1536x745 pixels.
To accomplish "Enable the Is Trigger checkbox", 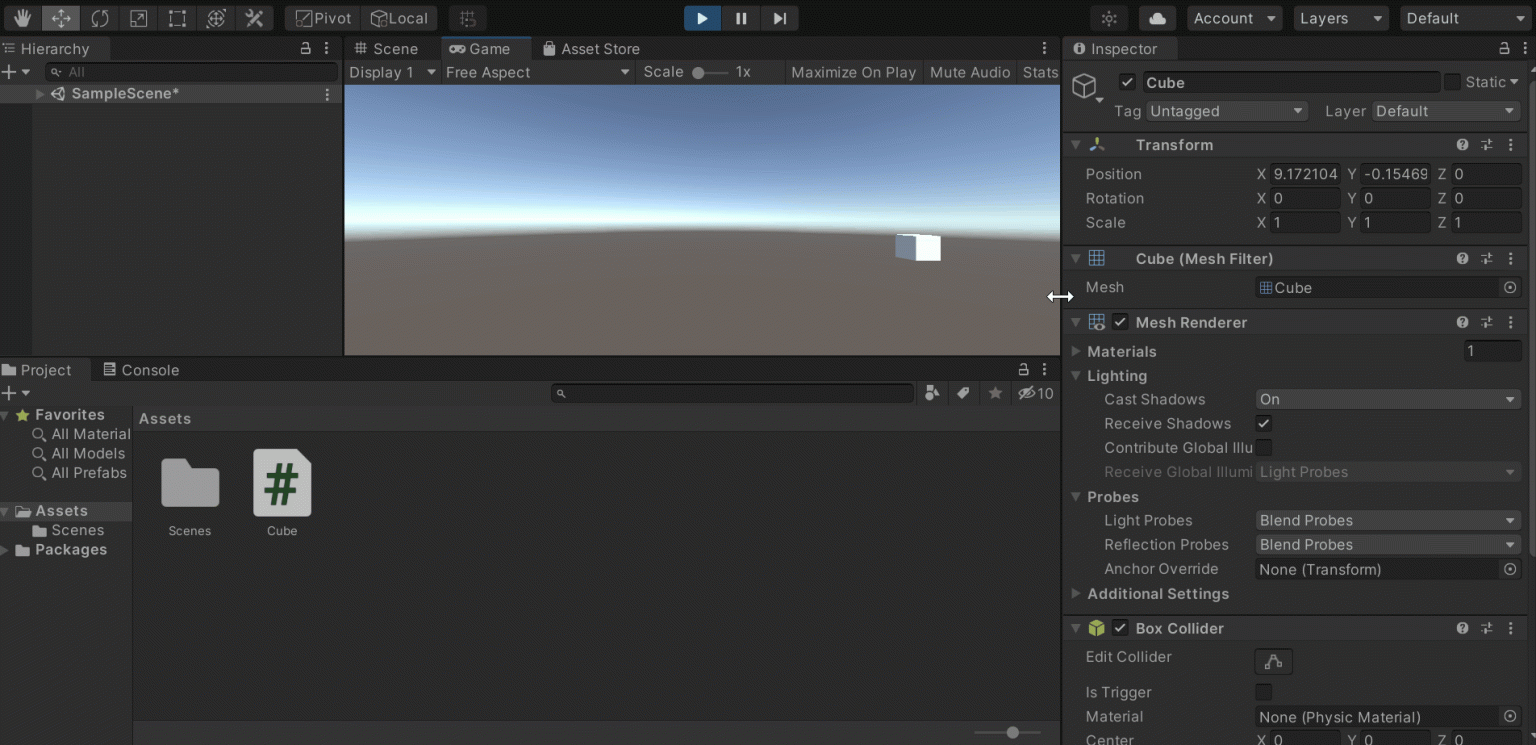I will tap(1264, 692).
